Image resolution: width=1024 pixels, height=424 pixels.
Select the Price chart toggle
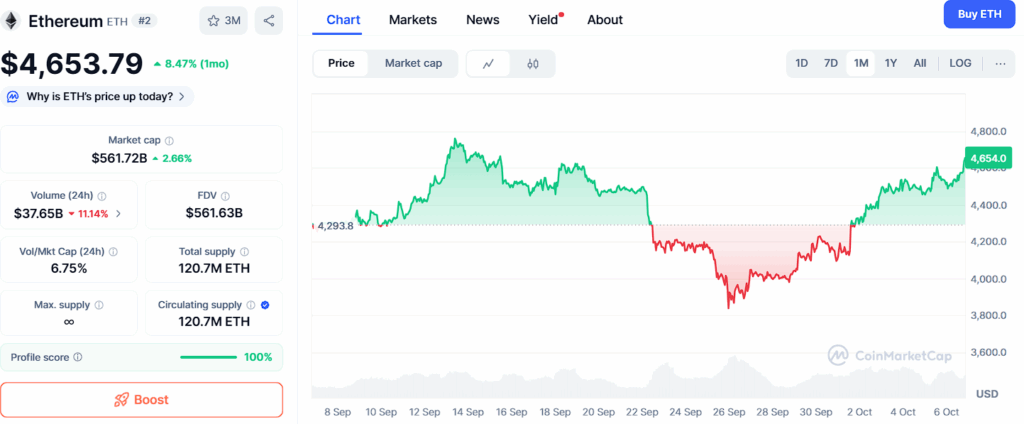pyautogui.click(x=341, y=63)
